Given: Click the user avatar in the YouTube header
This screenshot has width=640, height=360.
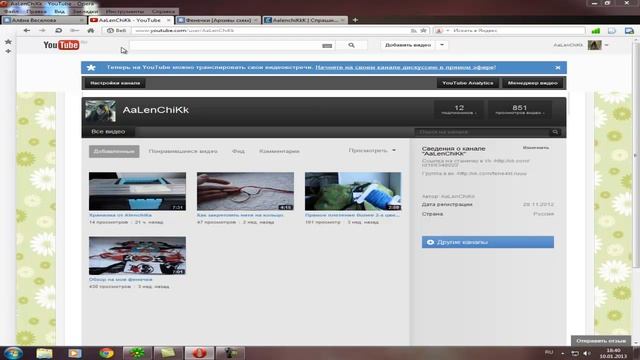Looking at the screenshot, I should pos(594,45).
